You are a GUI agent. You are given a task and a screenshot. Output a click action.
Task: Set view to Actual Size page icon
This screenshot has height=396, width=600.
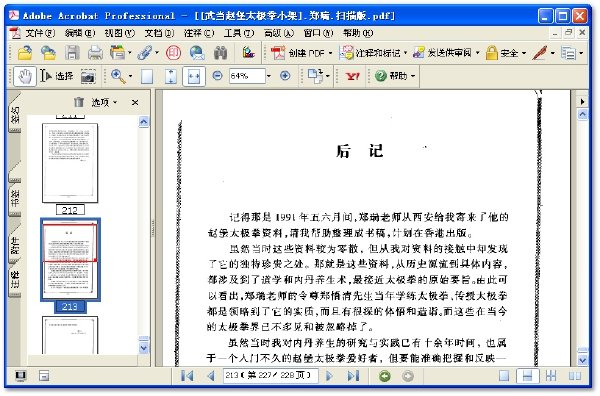click(147, 76)
